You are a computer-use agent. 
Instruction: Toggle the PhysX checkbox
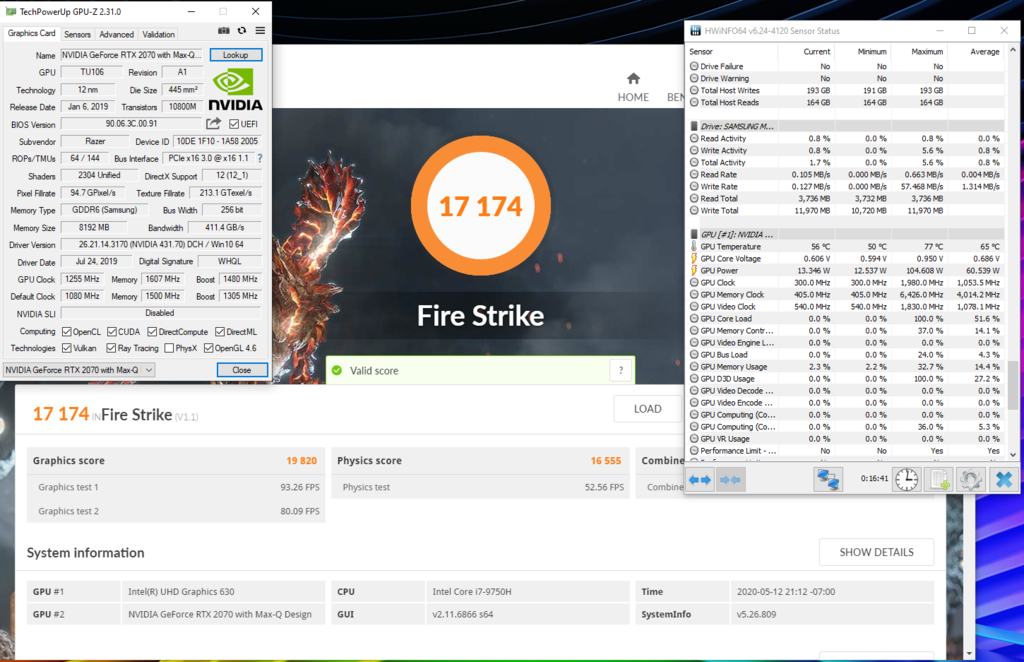point(169,348)
